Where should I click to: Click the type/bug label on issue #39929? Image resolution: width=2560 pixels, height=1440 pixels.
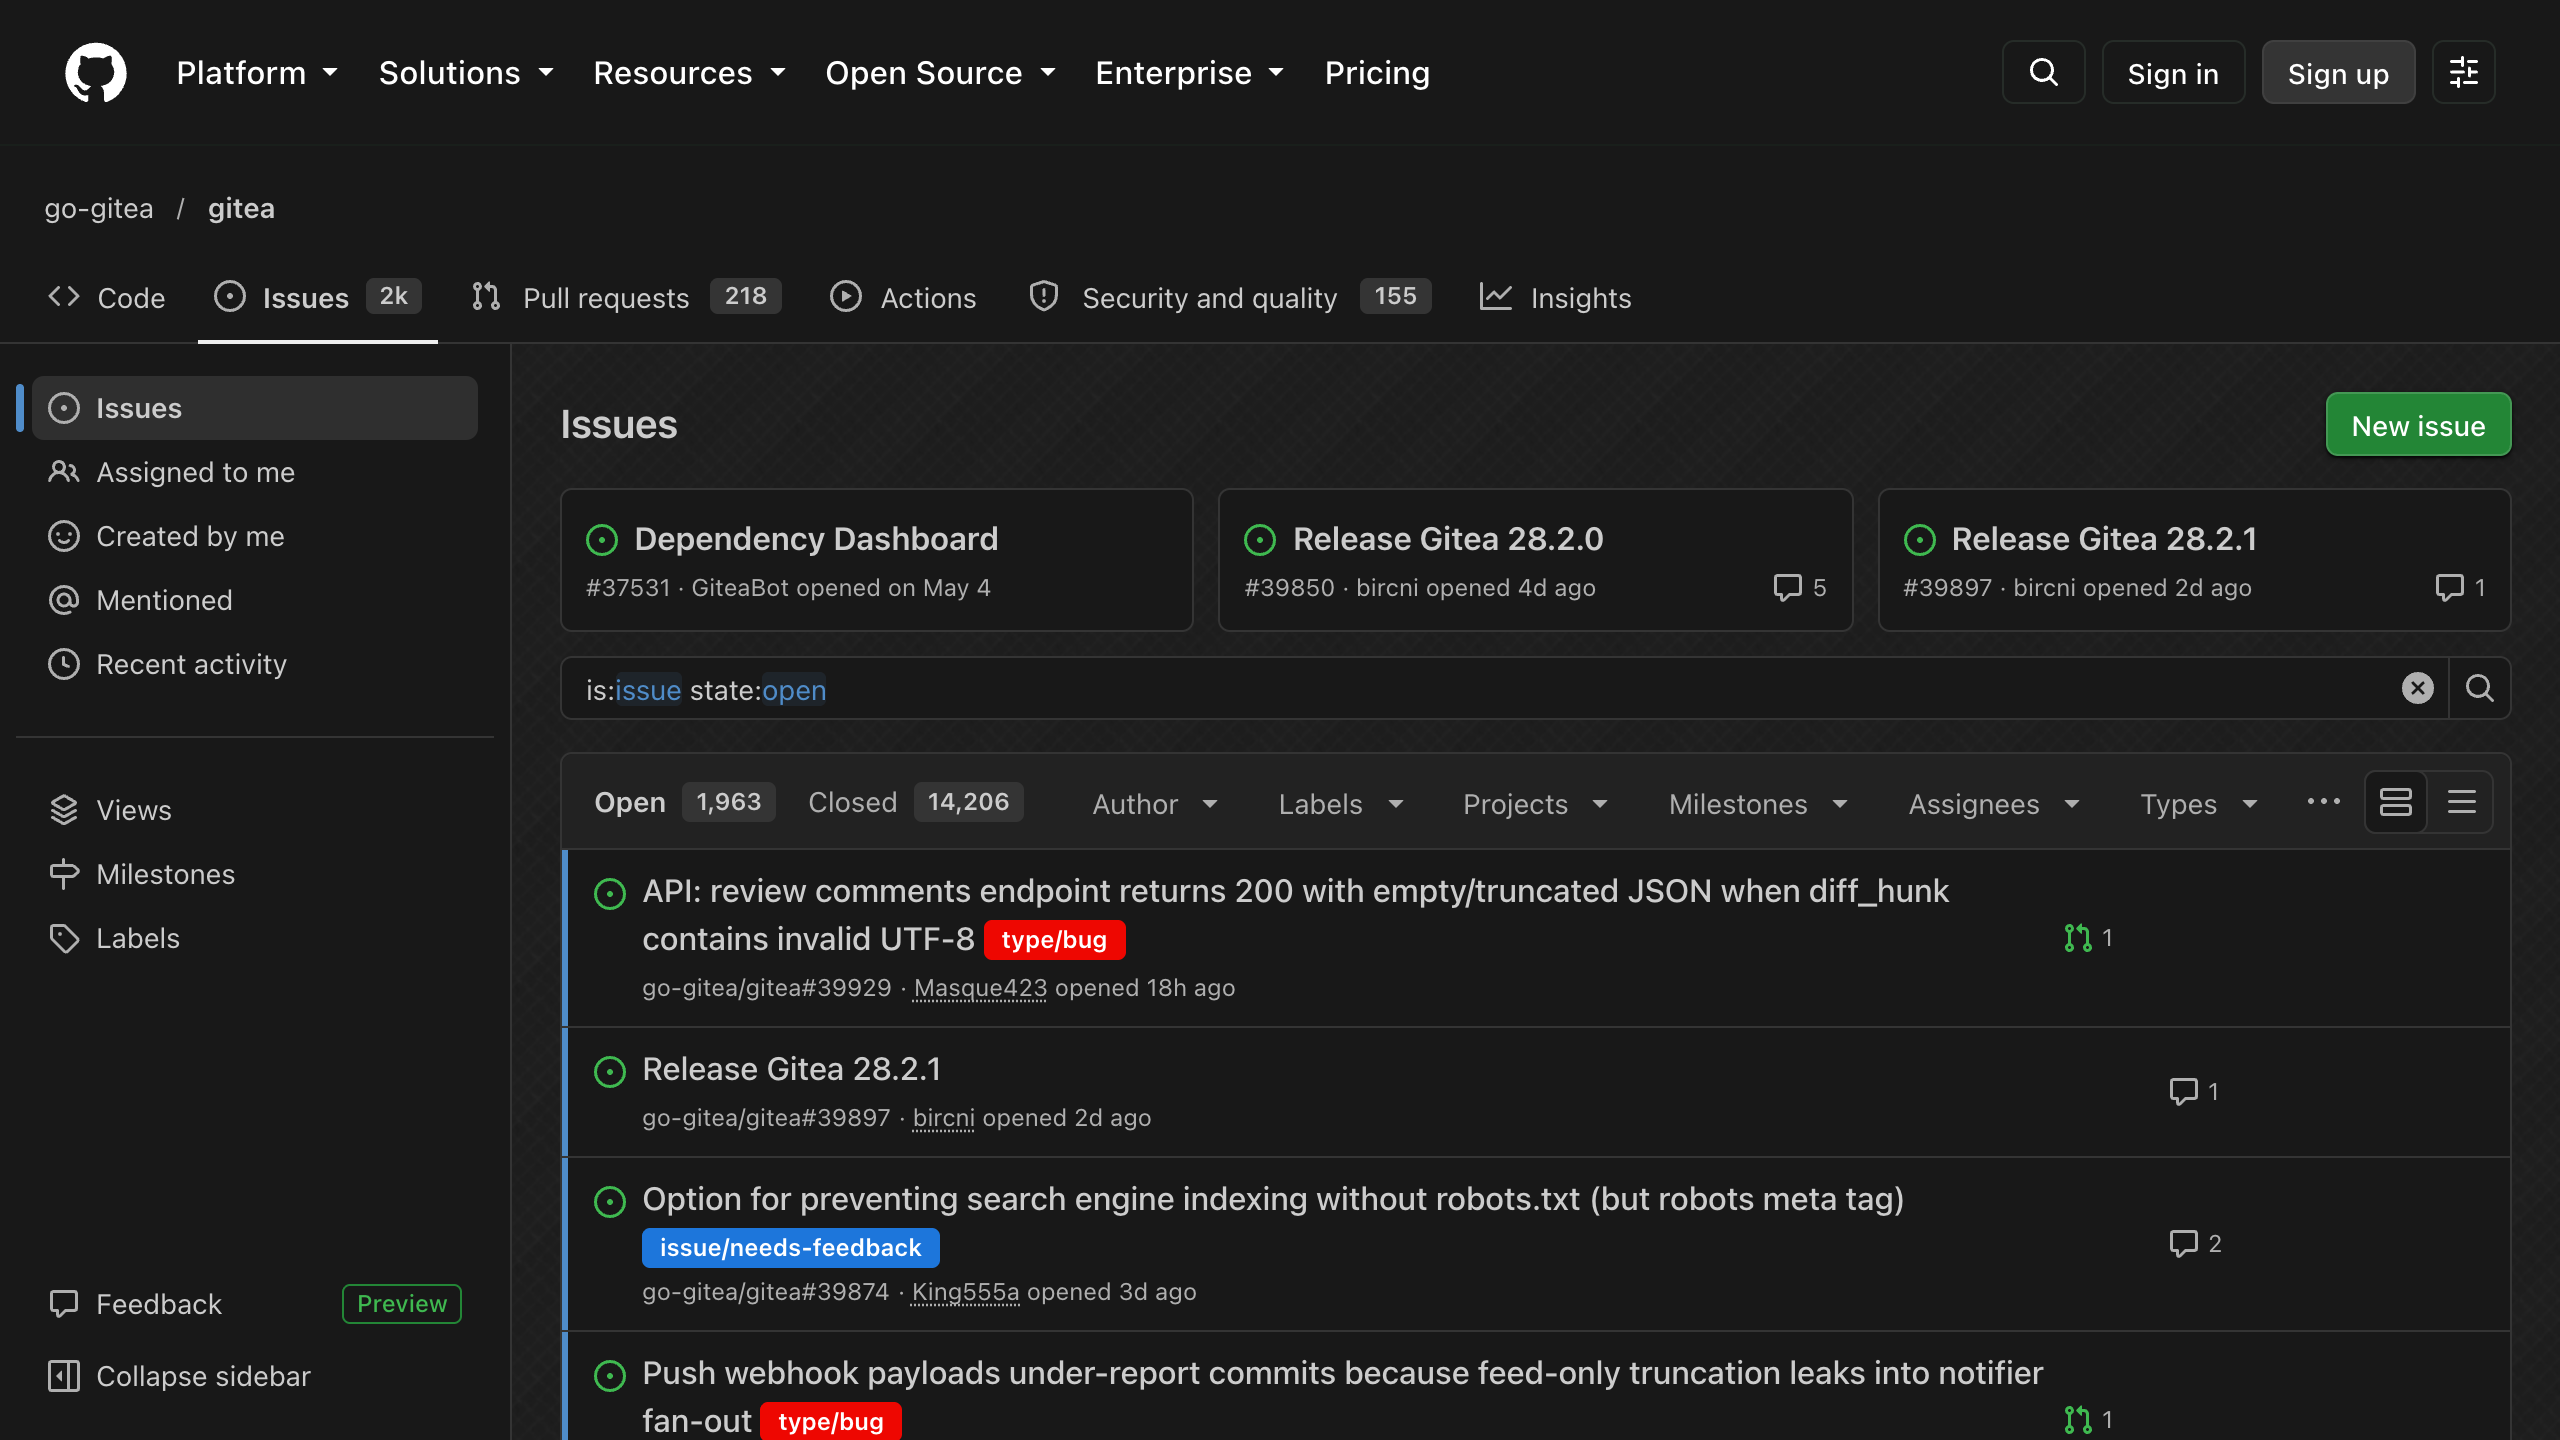click(x=1054, y=939)
